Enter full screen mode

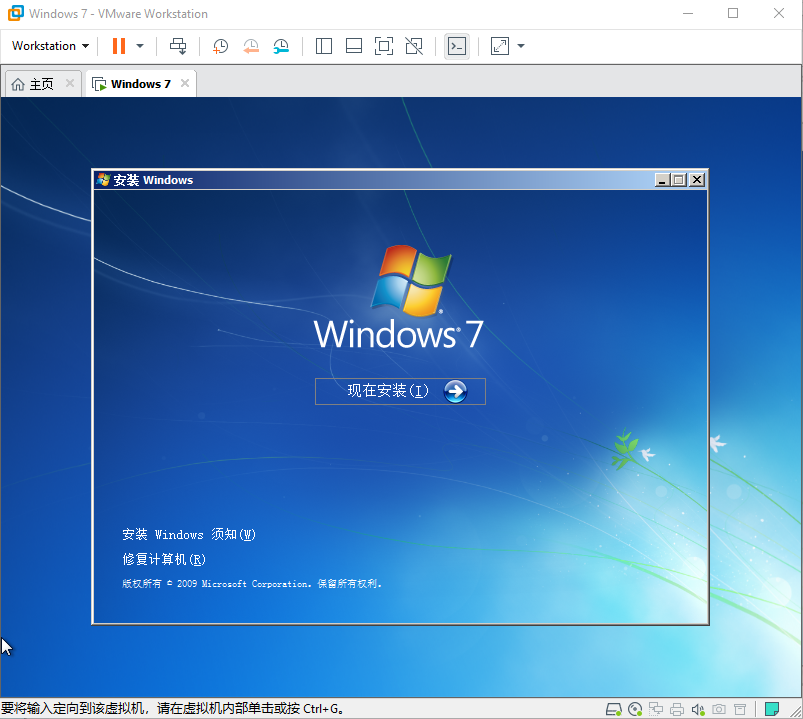(384, 46)
